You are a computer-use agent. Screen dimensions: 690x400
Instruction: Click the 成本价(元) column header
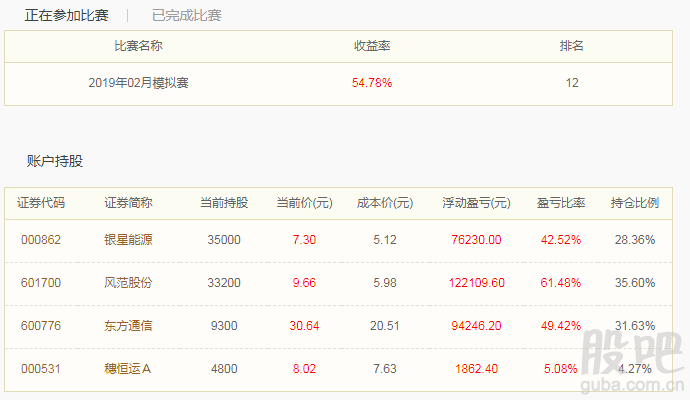click(x=385, y=203)
